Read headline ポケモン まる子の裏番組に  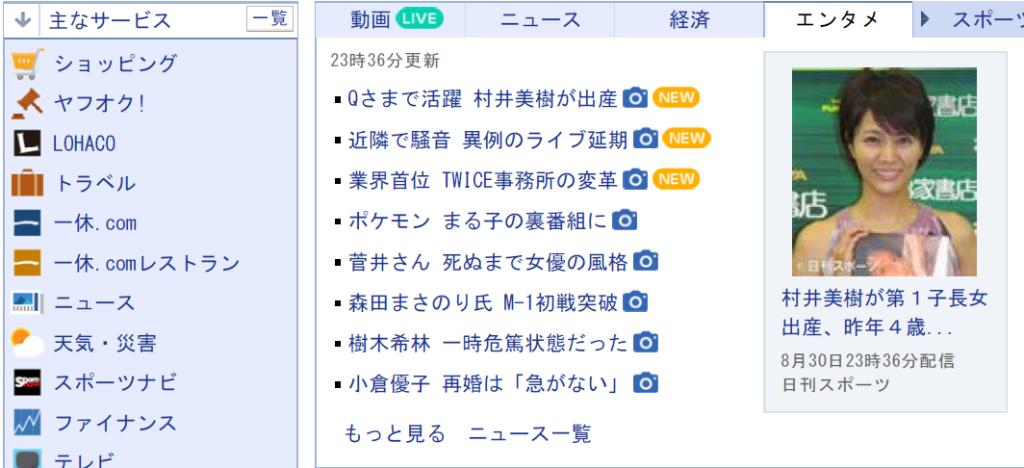pos(477,221)
